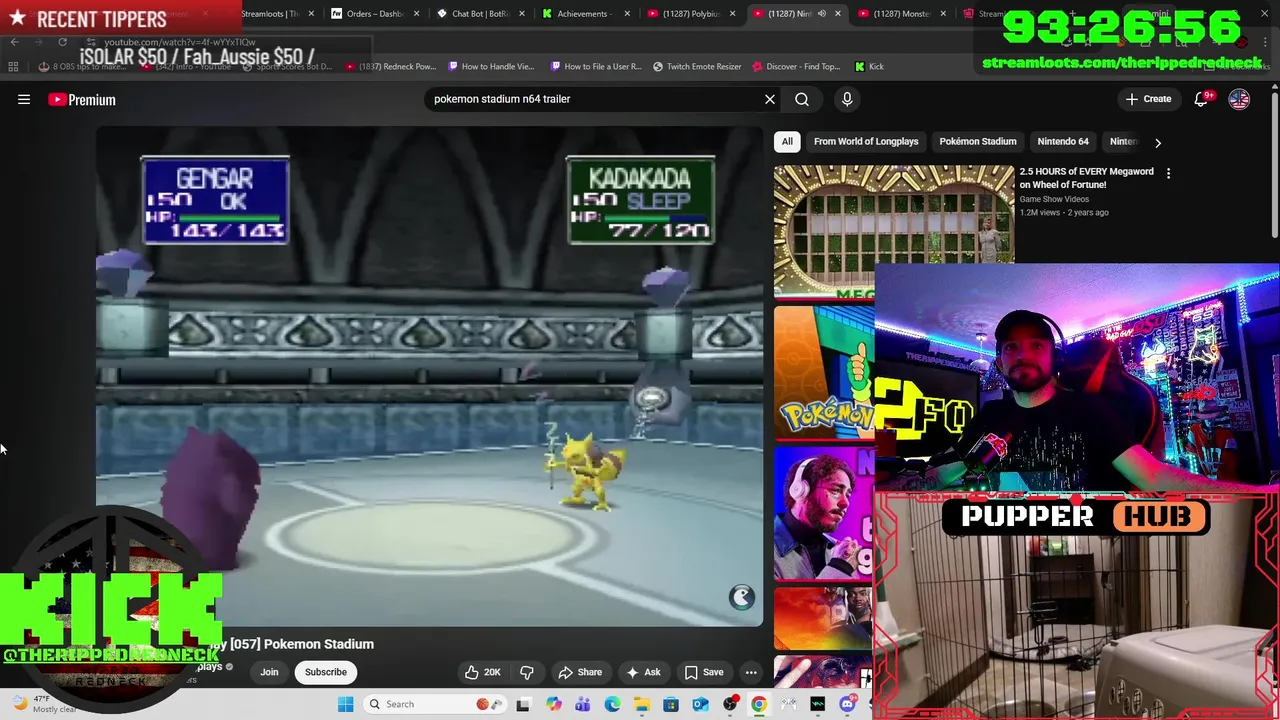Open the YouTube guide hamburger menu

point(24,99)
